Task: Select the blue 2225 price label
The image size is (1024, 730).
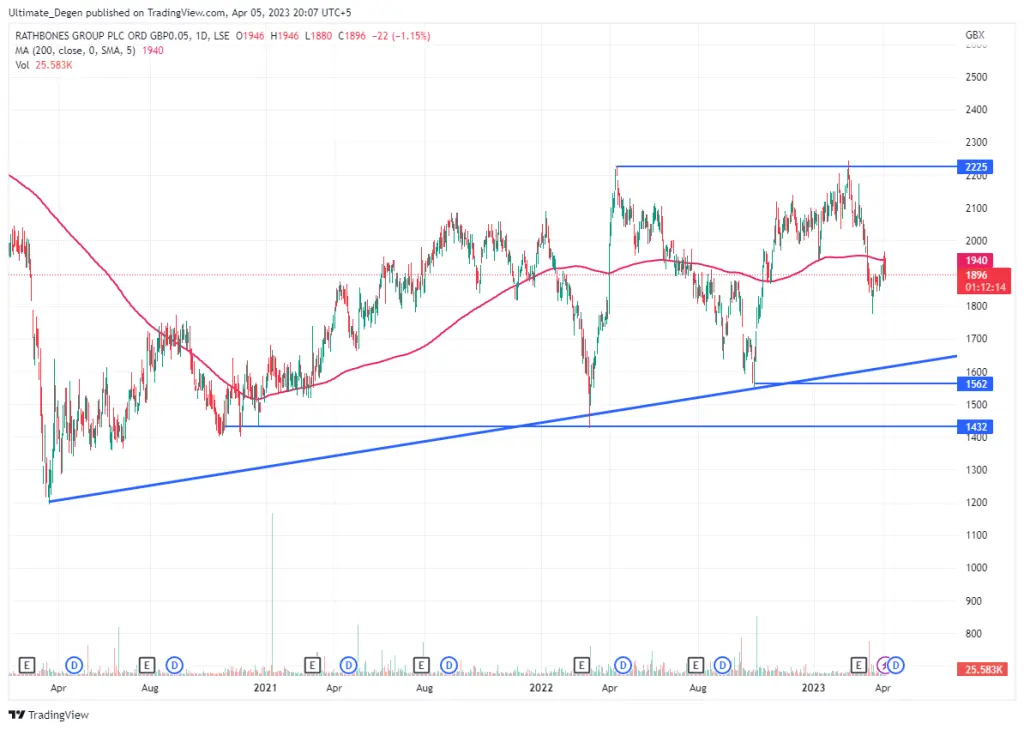Action: tap(975, 167)
